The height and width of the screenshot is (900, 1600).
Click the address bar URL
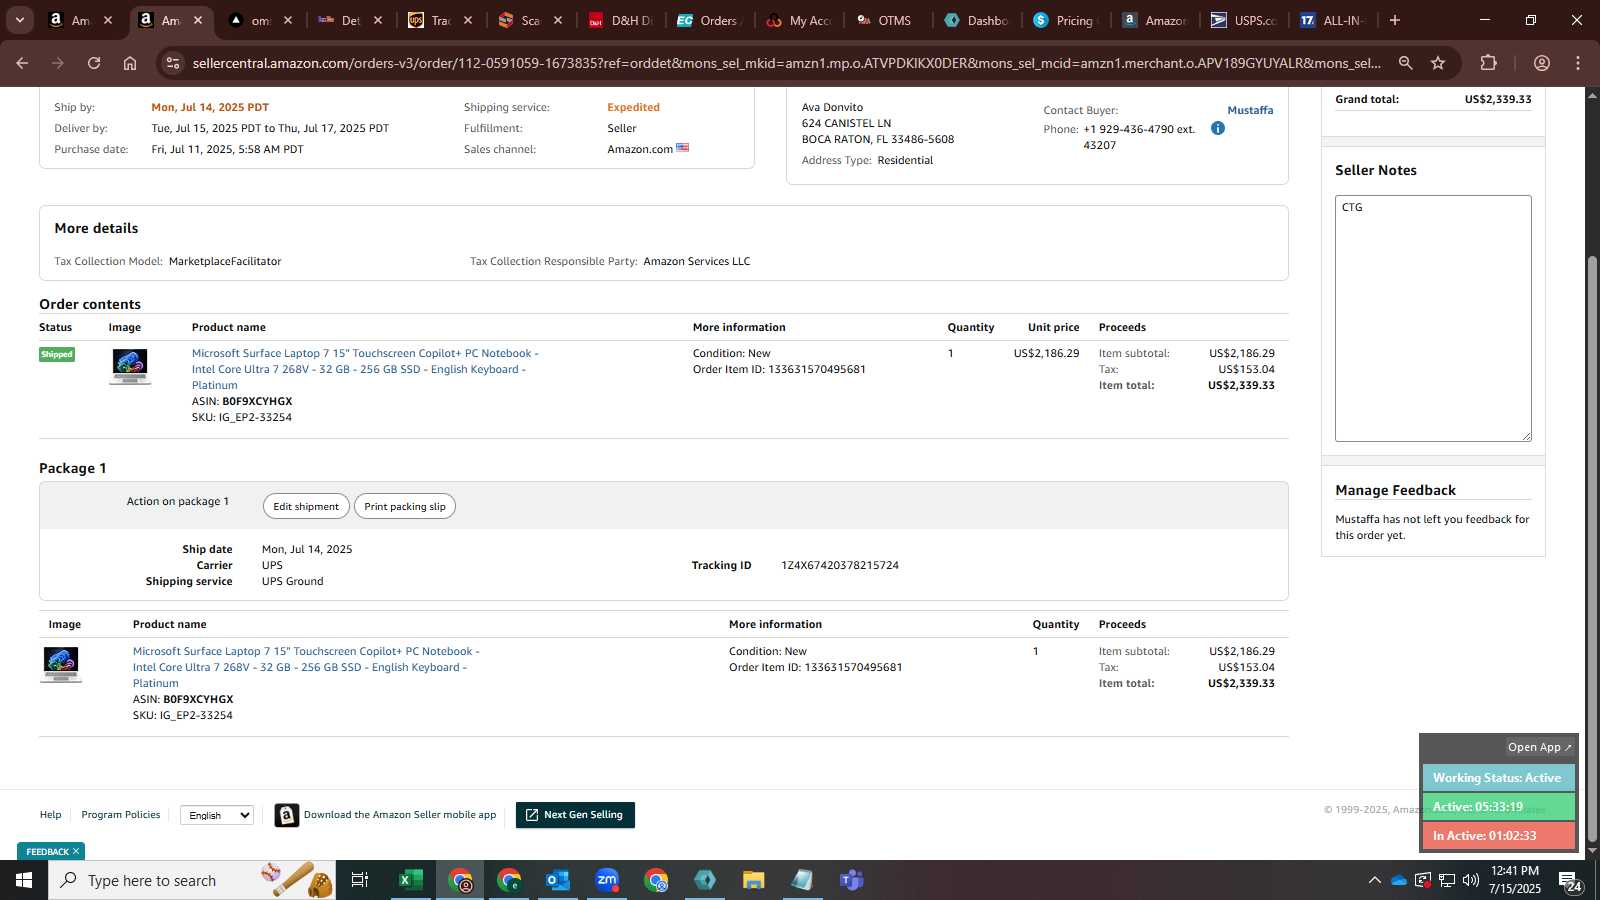(786, 63)
